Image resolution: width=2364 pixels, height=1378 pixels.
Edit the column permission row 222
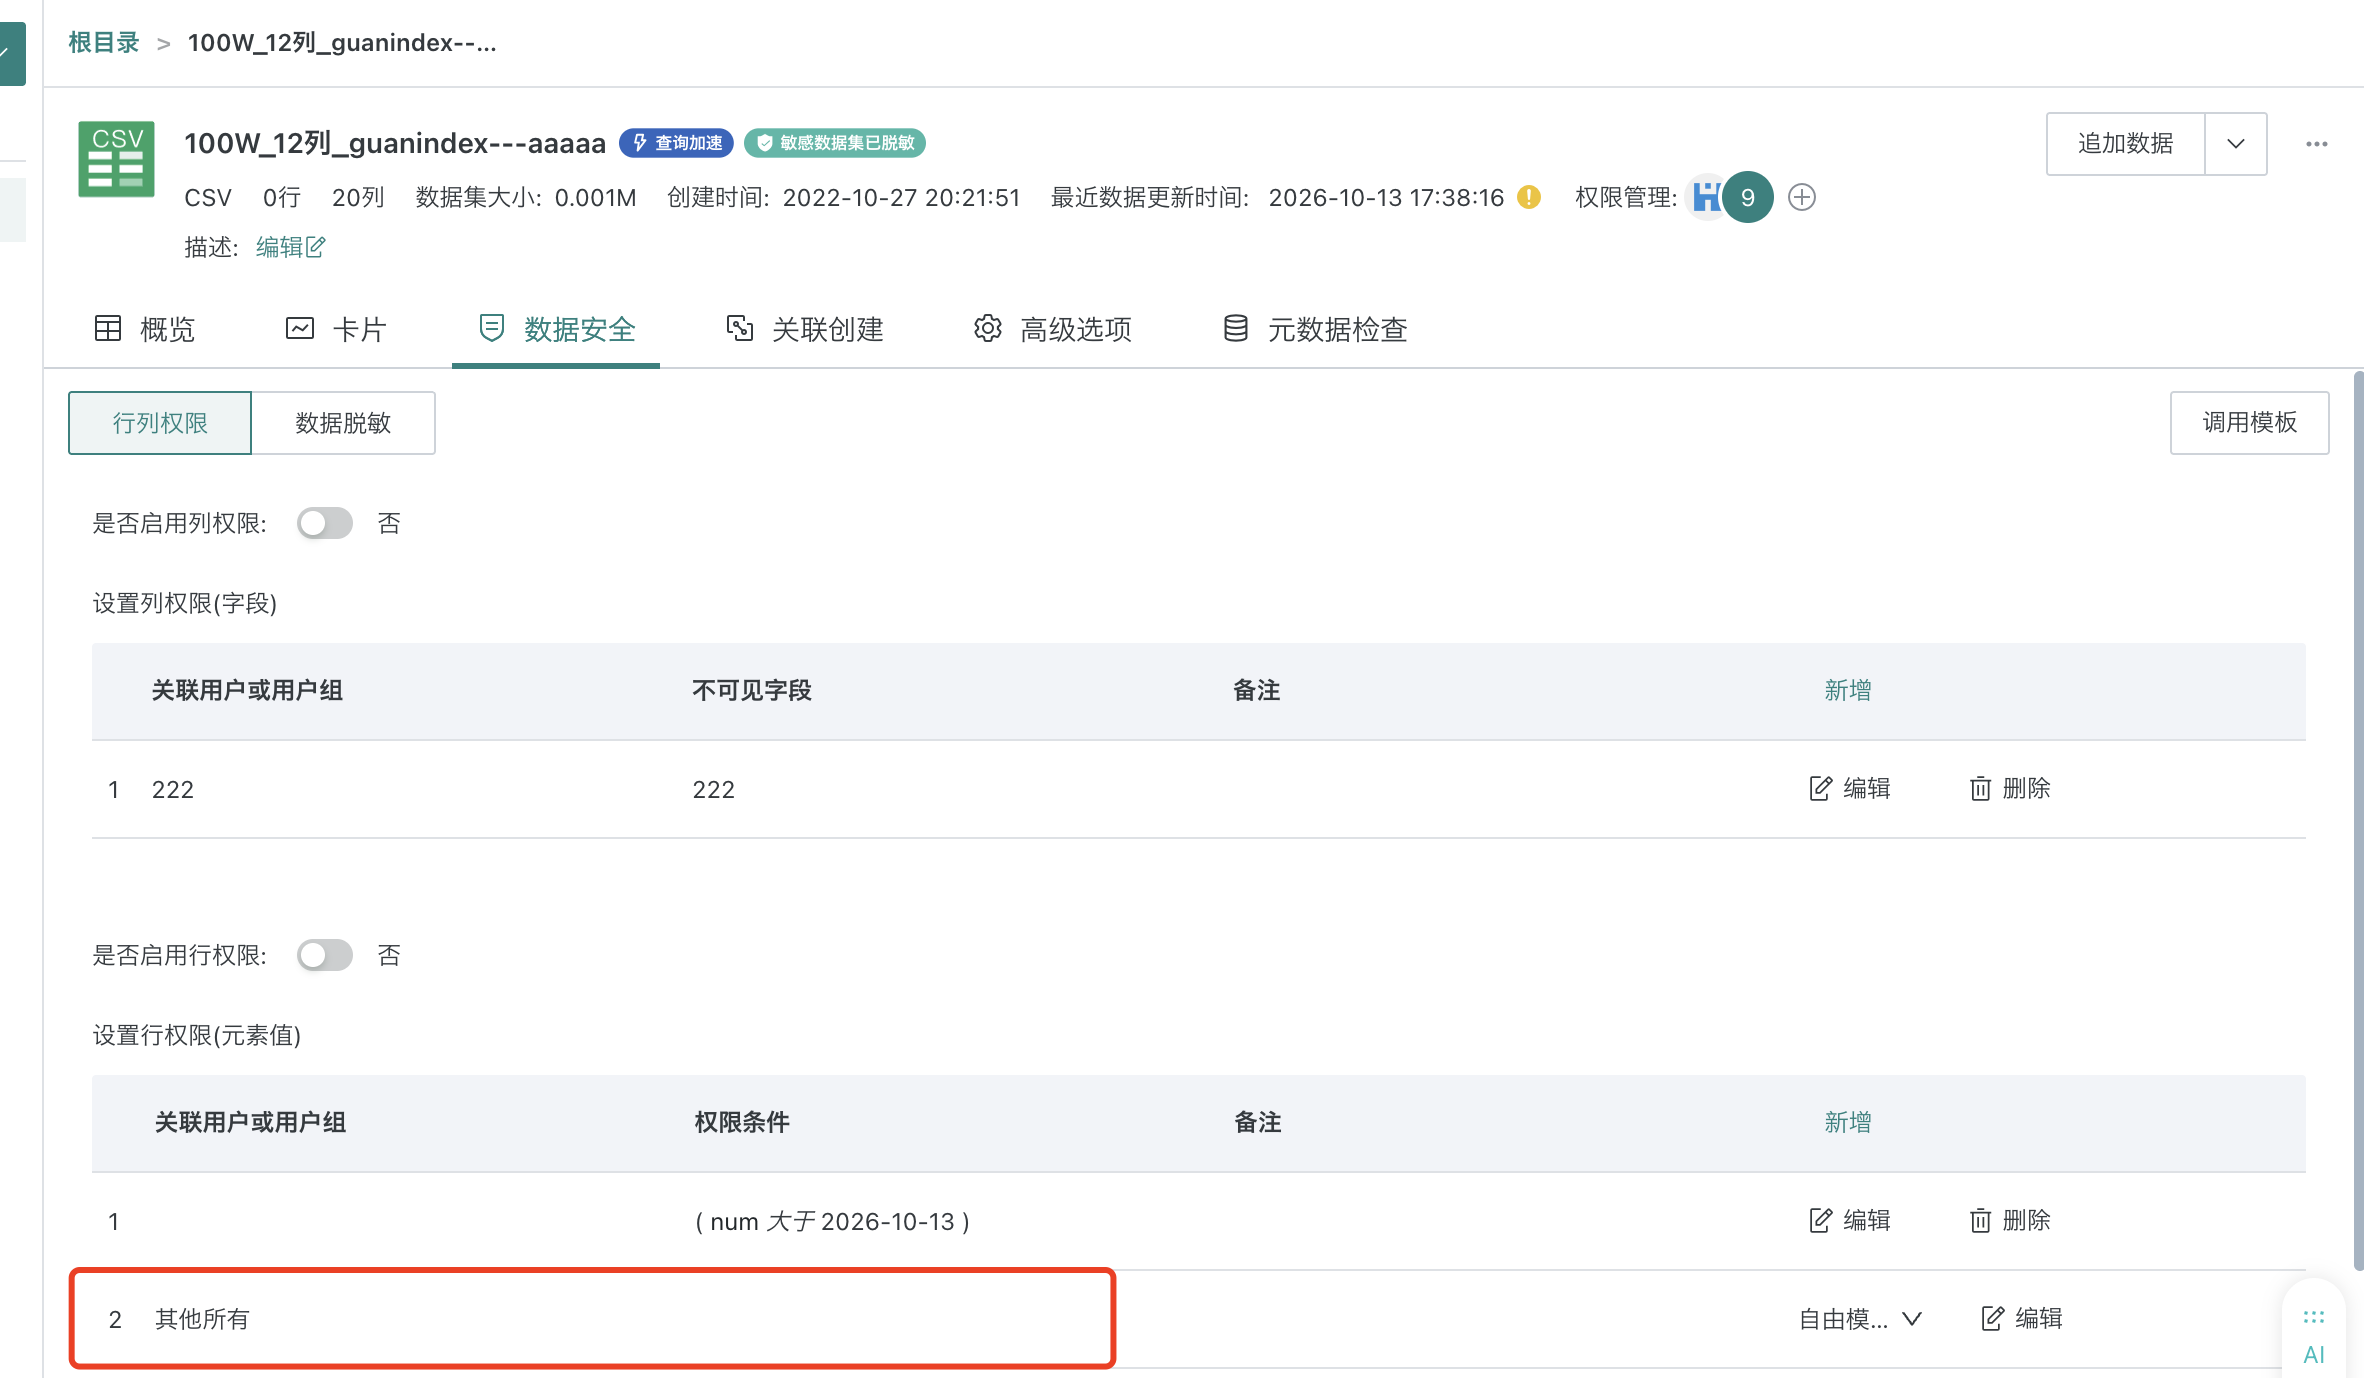[x=1850, y=789]
